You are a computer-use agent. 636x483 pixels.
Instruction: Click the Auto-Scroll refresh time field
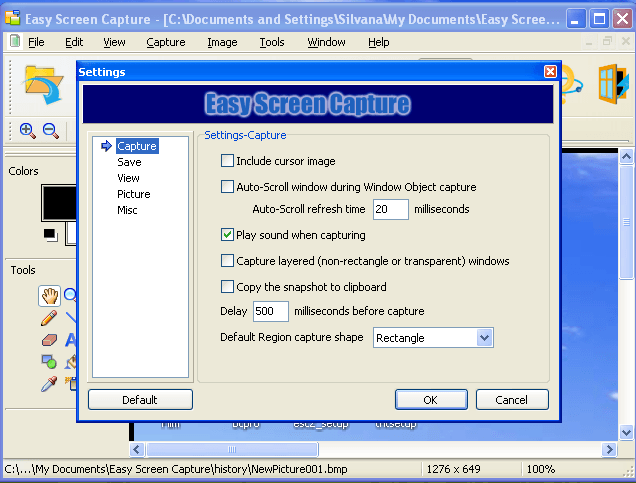[391, 209]
